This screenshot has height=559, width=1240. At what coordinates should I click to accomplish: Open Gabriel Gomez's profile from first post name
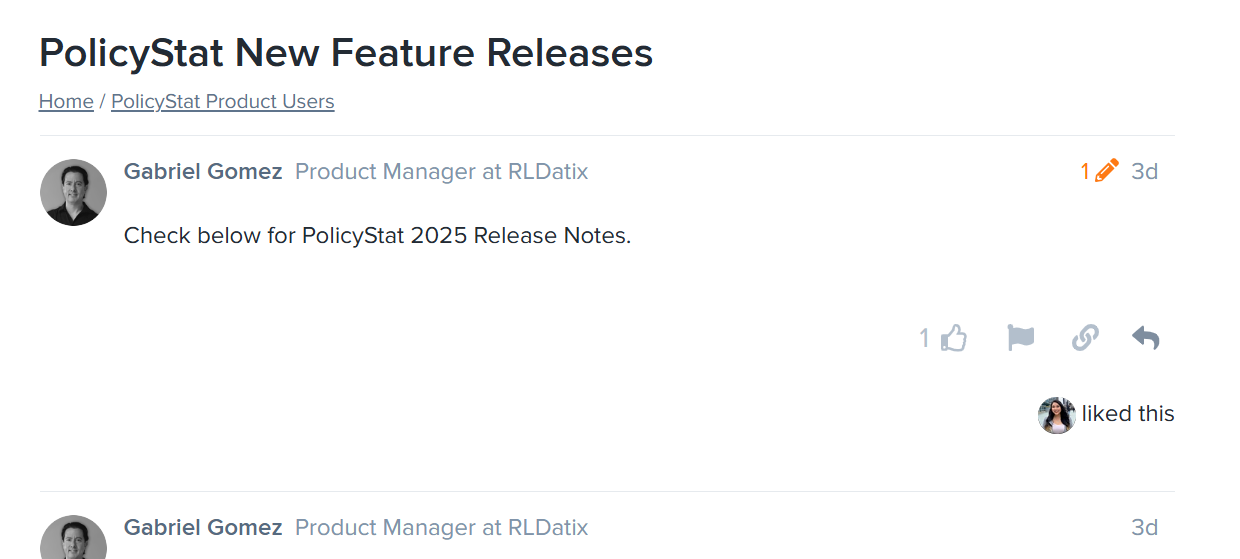pyautogui.click(x=203, y=172)
